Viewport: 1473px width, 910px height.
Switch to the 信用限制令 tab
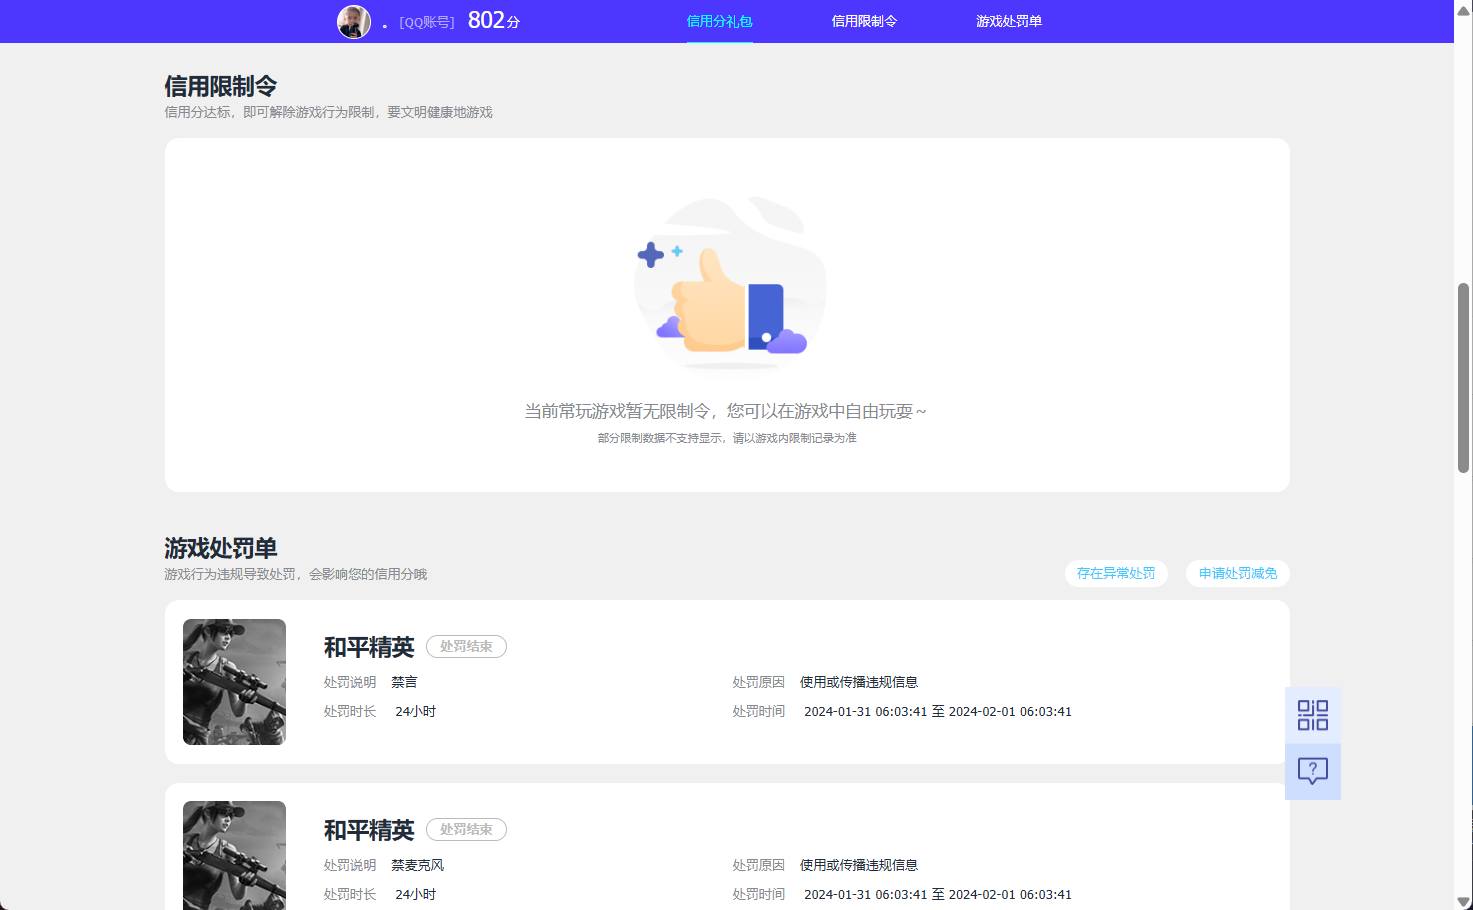click(864, 21)
